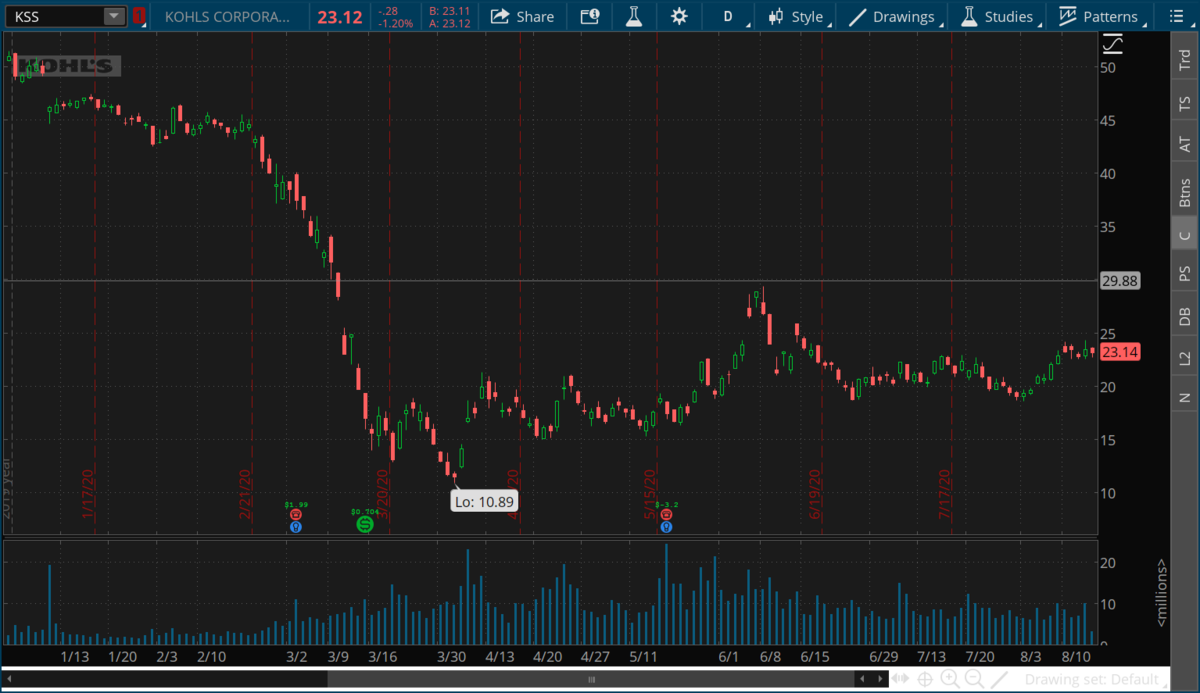1200x693 pixels.
Task: Click the May blue lightbulb event icon
Action: tap(665, 526)
